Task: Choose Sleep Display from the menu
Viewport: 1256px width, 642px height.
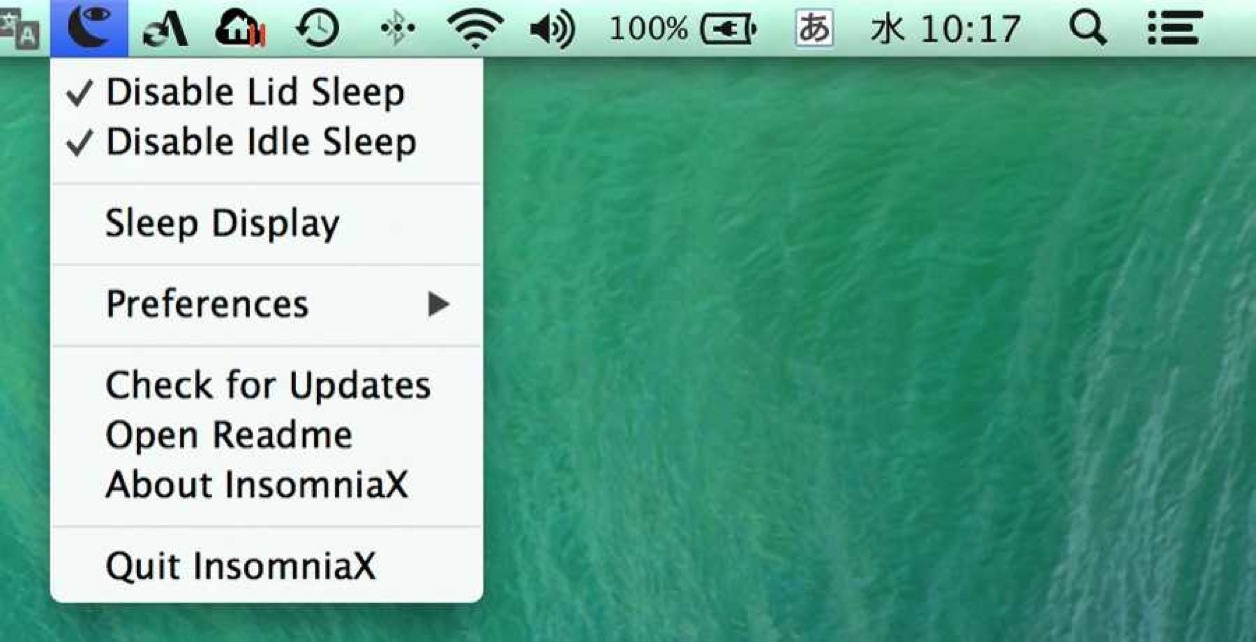Action: pos(266,223)
